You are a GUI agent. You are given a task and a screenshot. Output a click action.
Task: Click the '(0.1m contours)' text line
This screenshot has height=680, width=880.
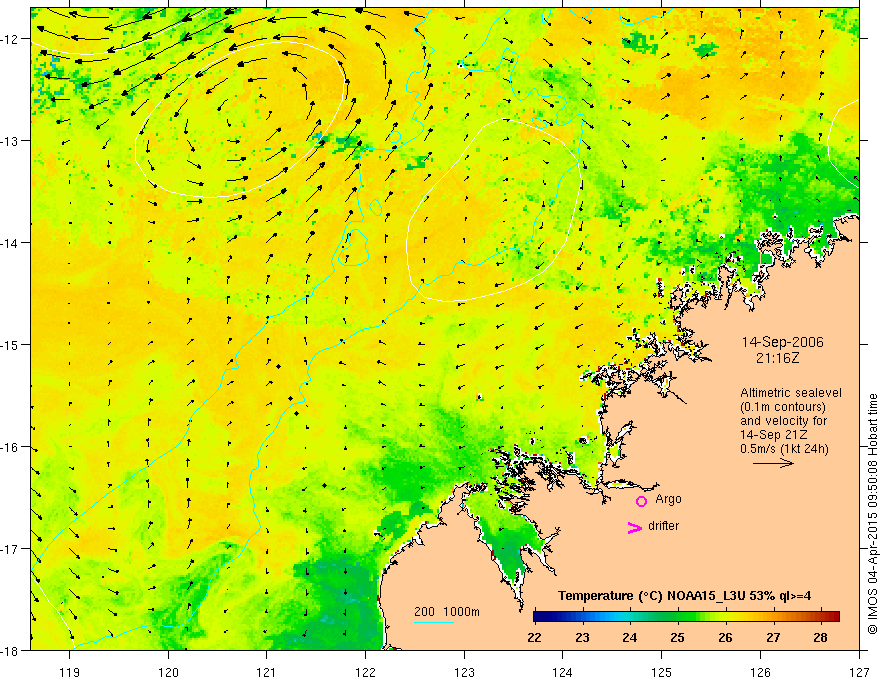point(783,407)
